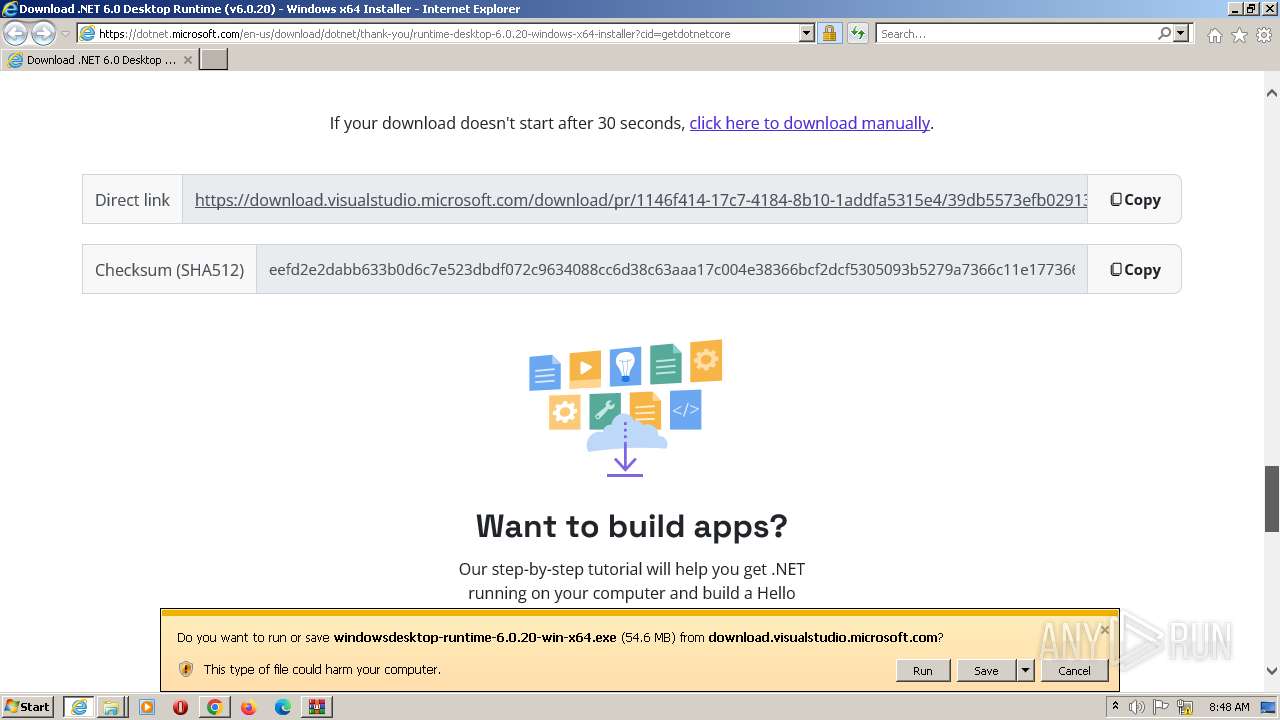Expand the Save options dropdown arrow
The width and height of the screenshot is (1280, 720).
coord(1025,670)
